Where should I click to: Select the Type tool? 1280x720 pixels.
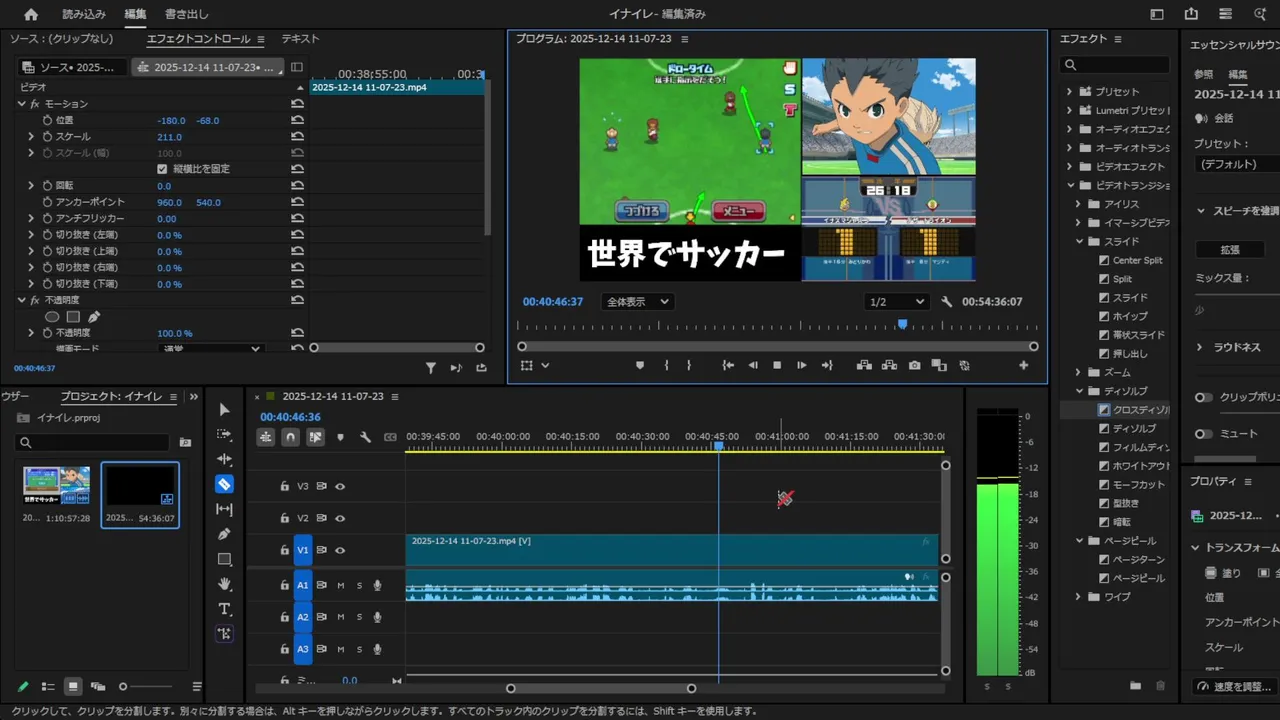click(x=224, y=609)
